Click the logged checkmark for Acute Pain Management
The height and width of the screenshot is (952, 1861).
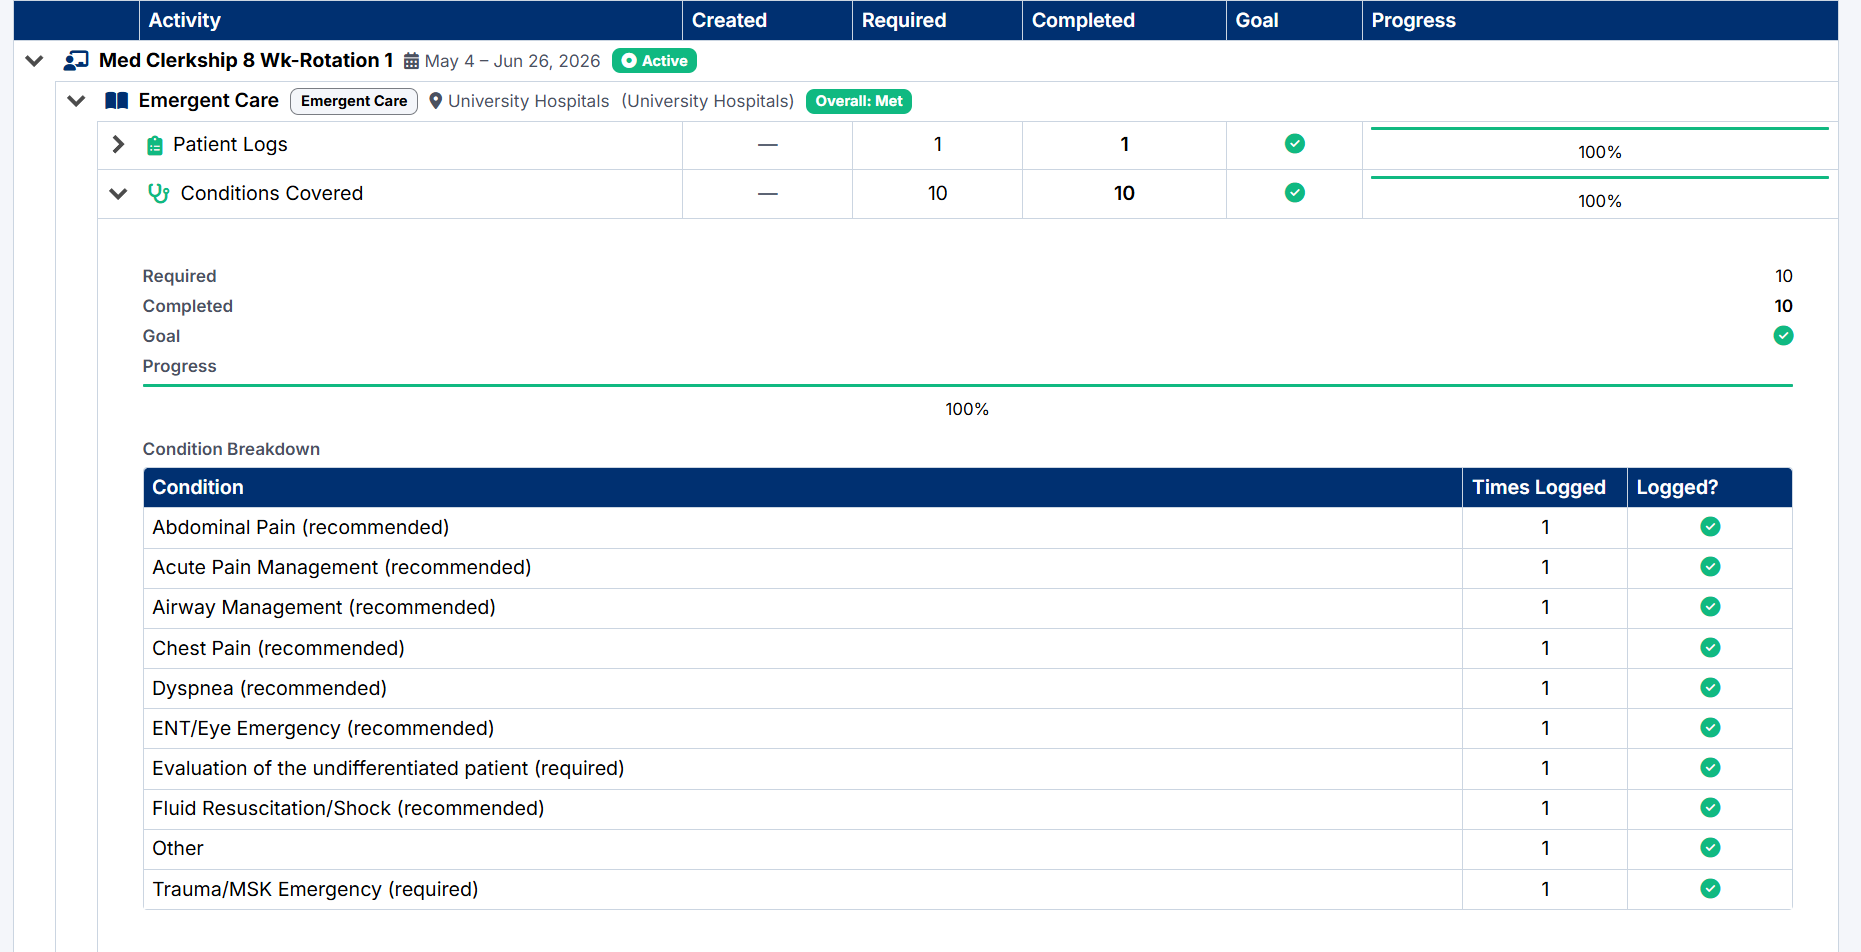1710,567
